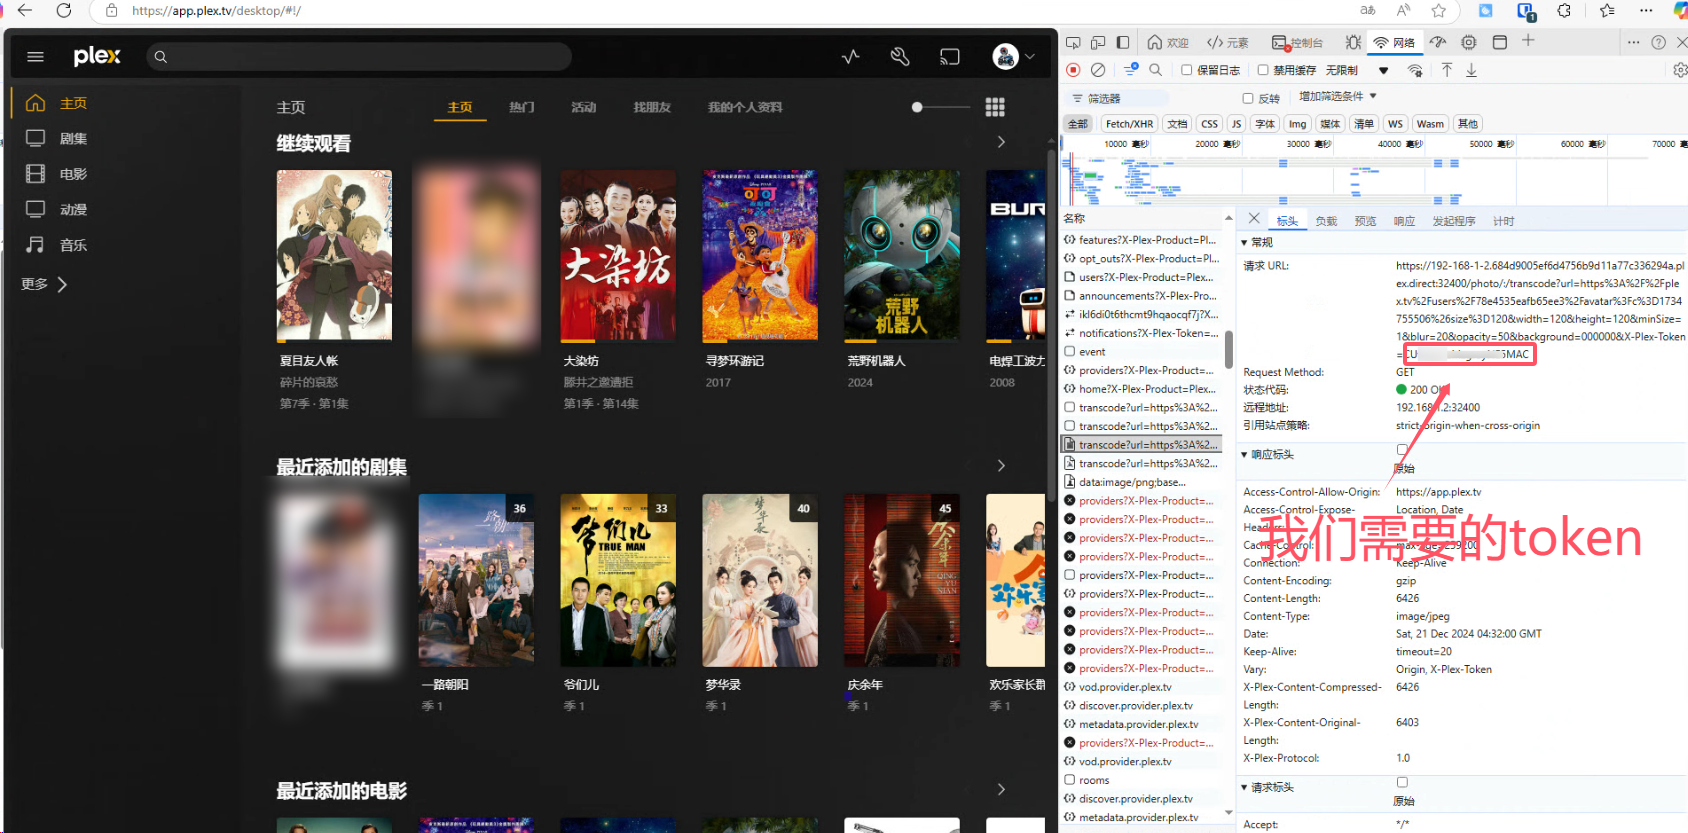Clear the network log
Image resolution: width=1688 pixels, height=833 pixels.
pos(1098,70)
